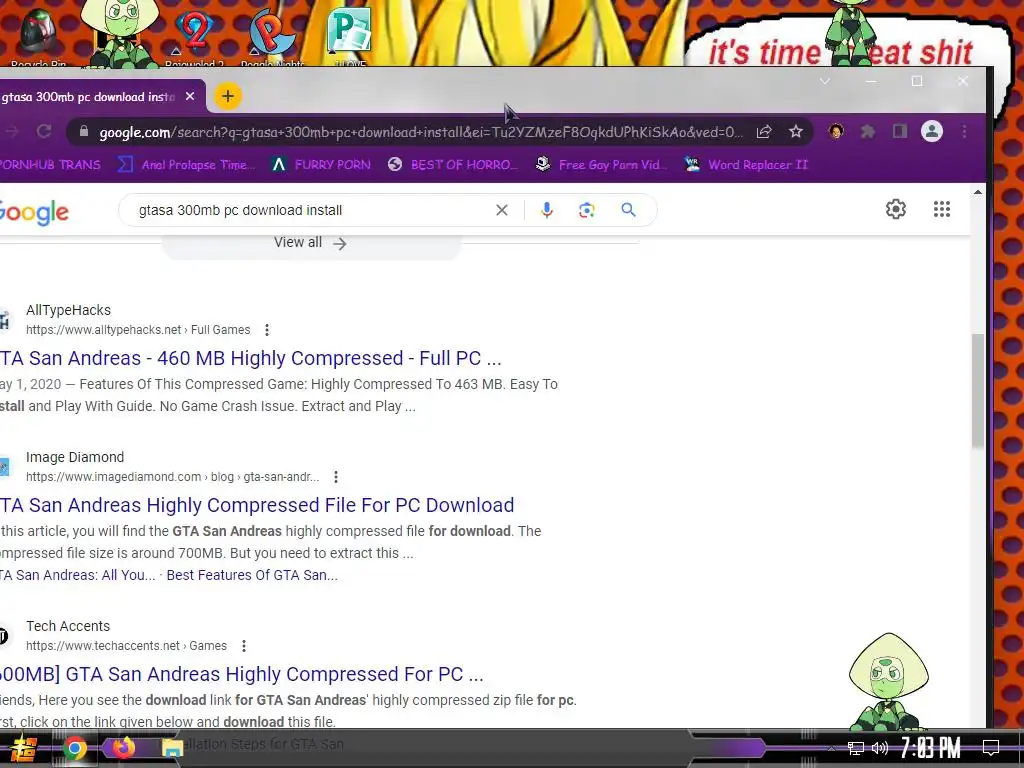
Task: Click the padlock site info icon
Action: point(84,131)
